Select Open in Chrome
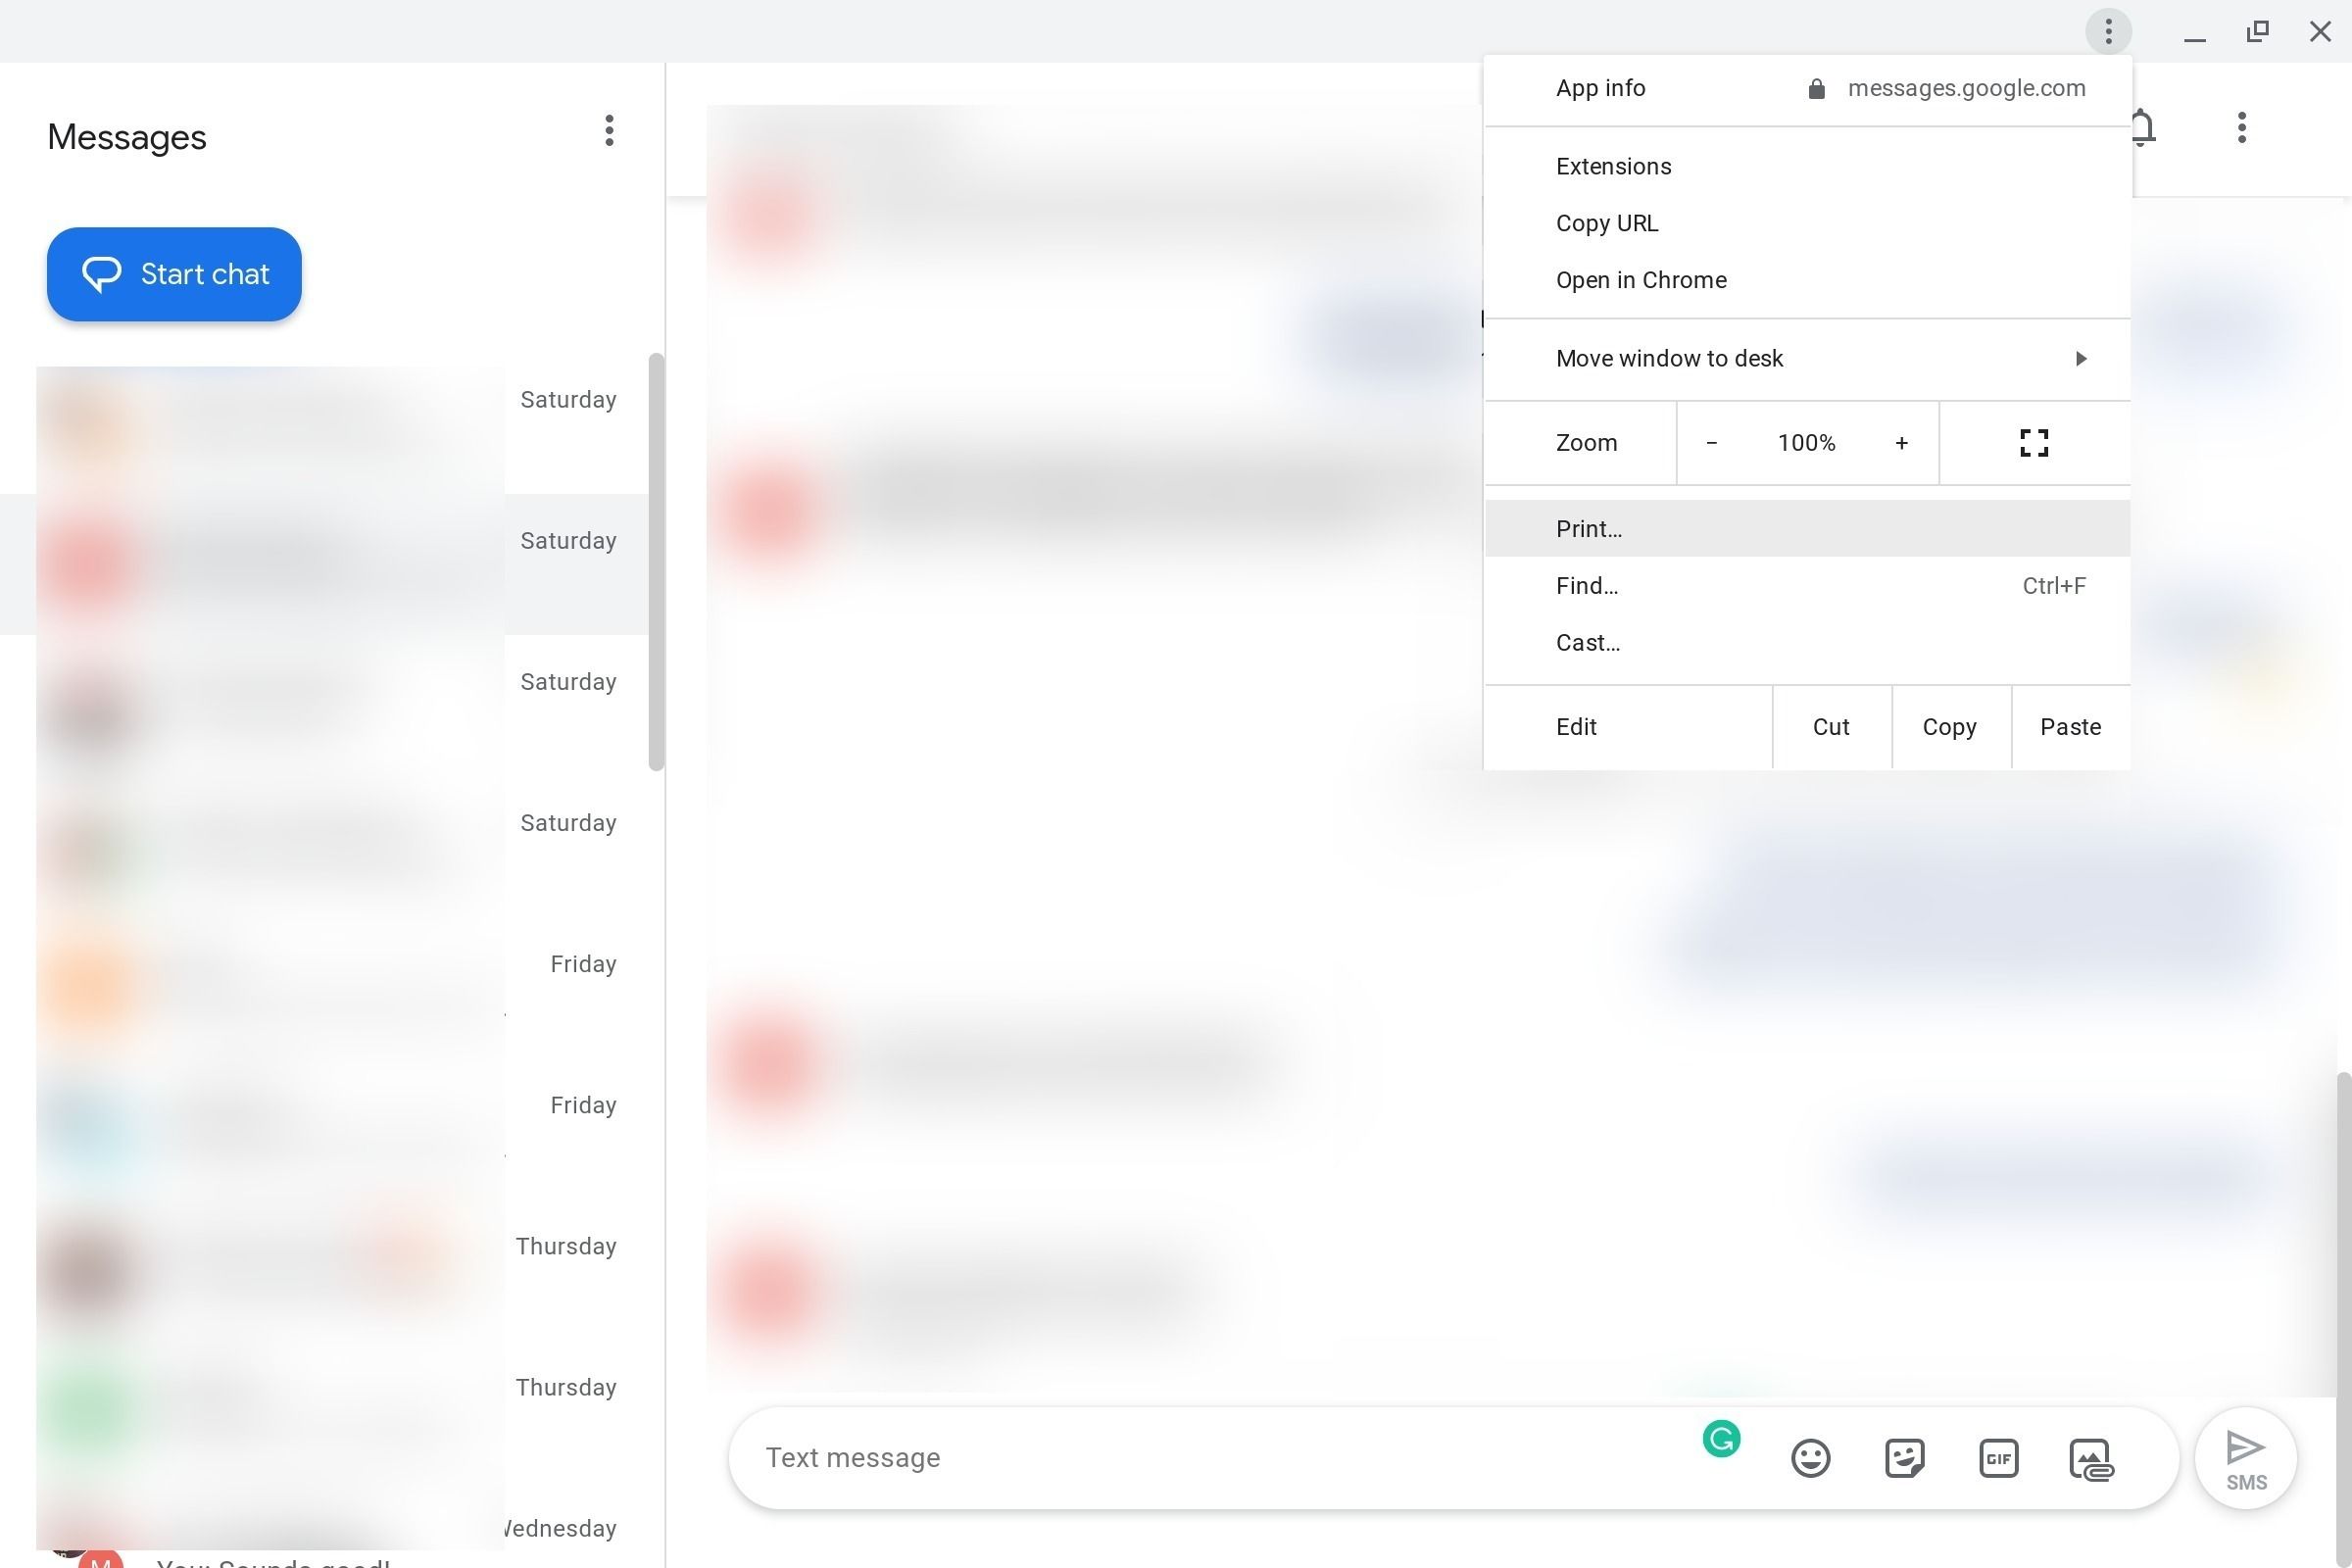 tap(1807, 280)
